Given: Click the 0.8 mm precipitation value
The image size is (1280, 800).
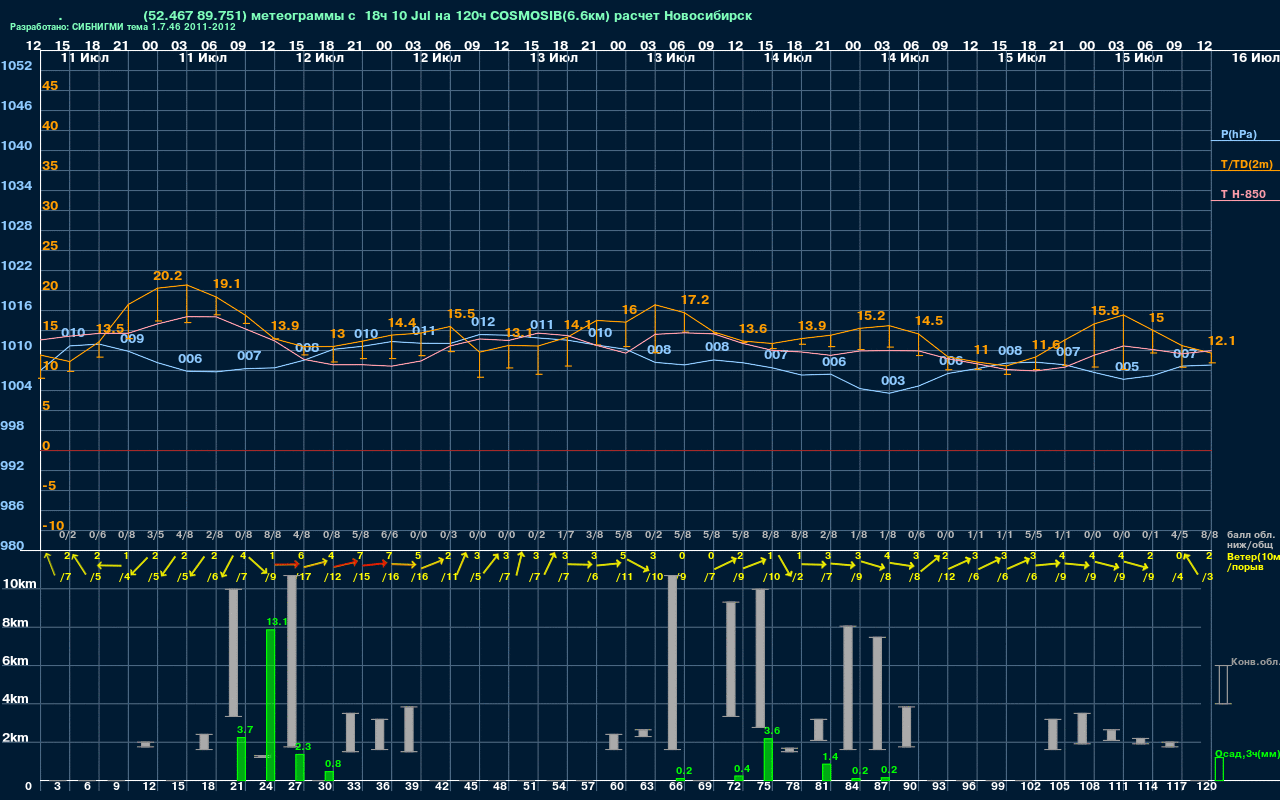Looking at the screenshot, I should (x=333, y=764).
